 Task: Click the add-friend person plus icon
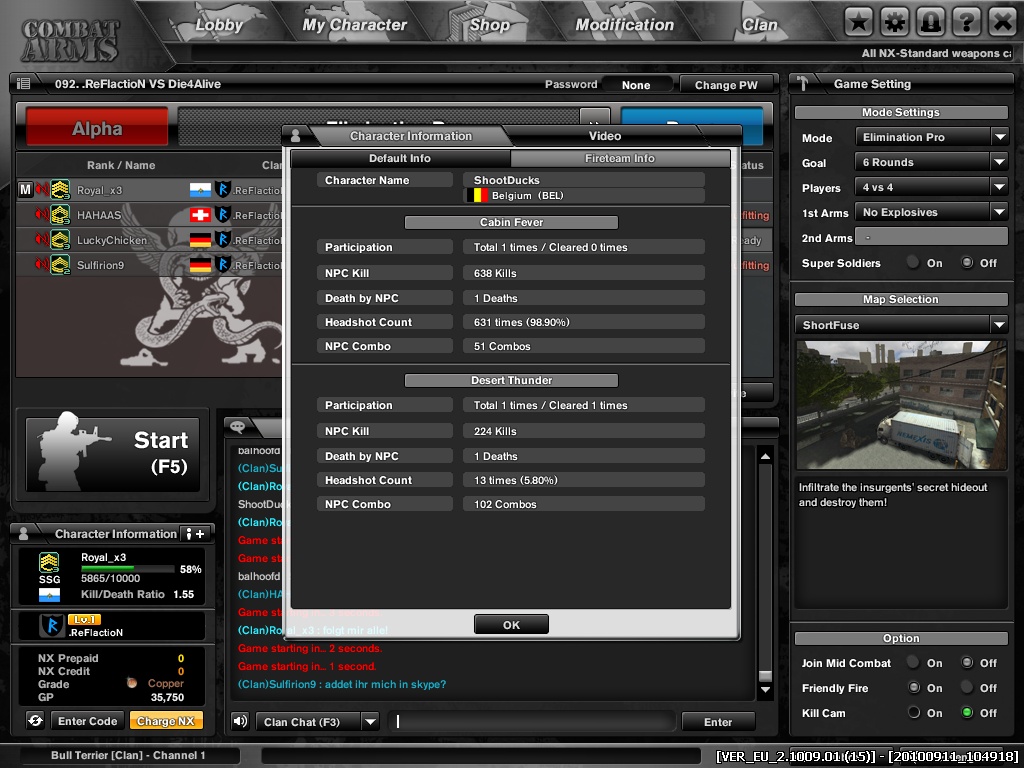tap(195, 534)
